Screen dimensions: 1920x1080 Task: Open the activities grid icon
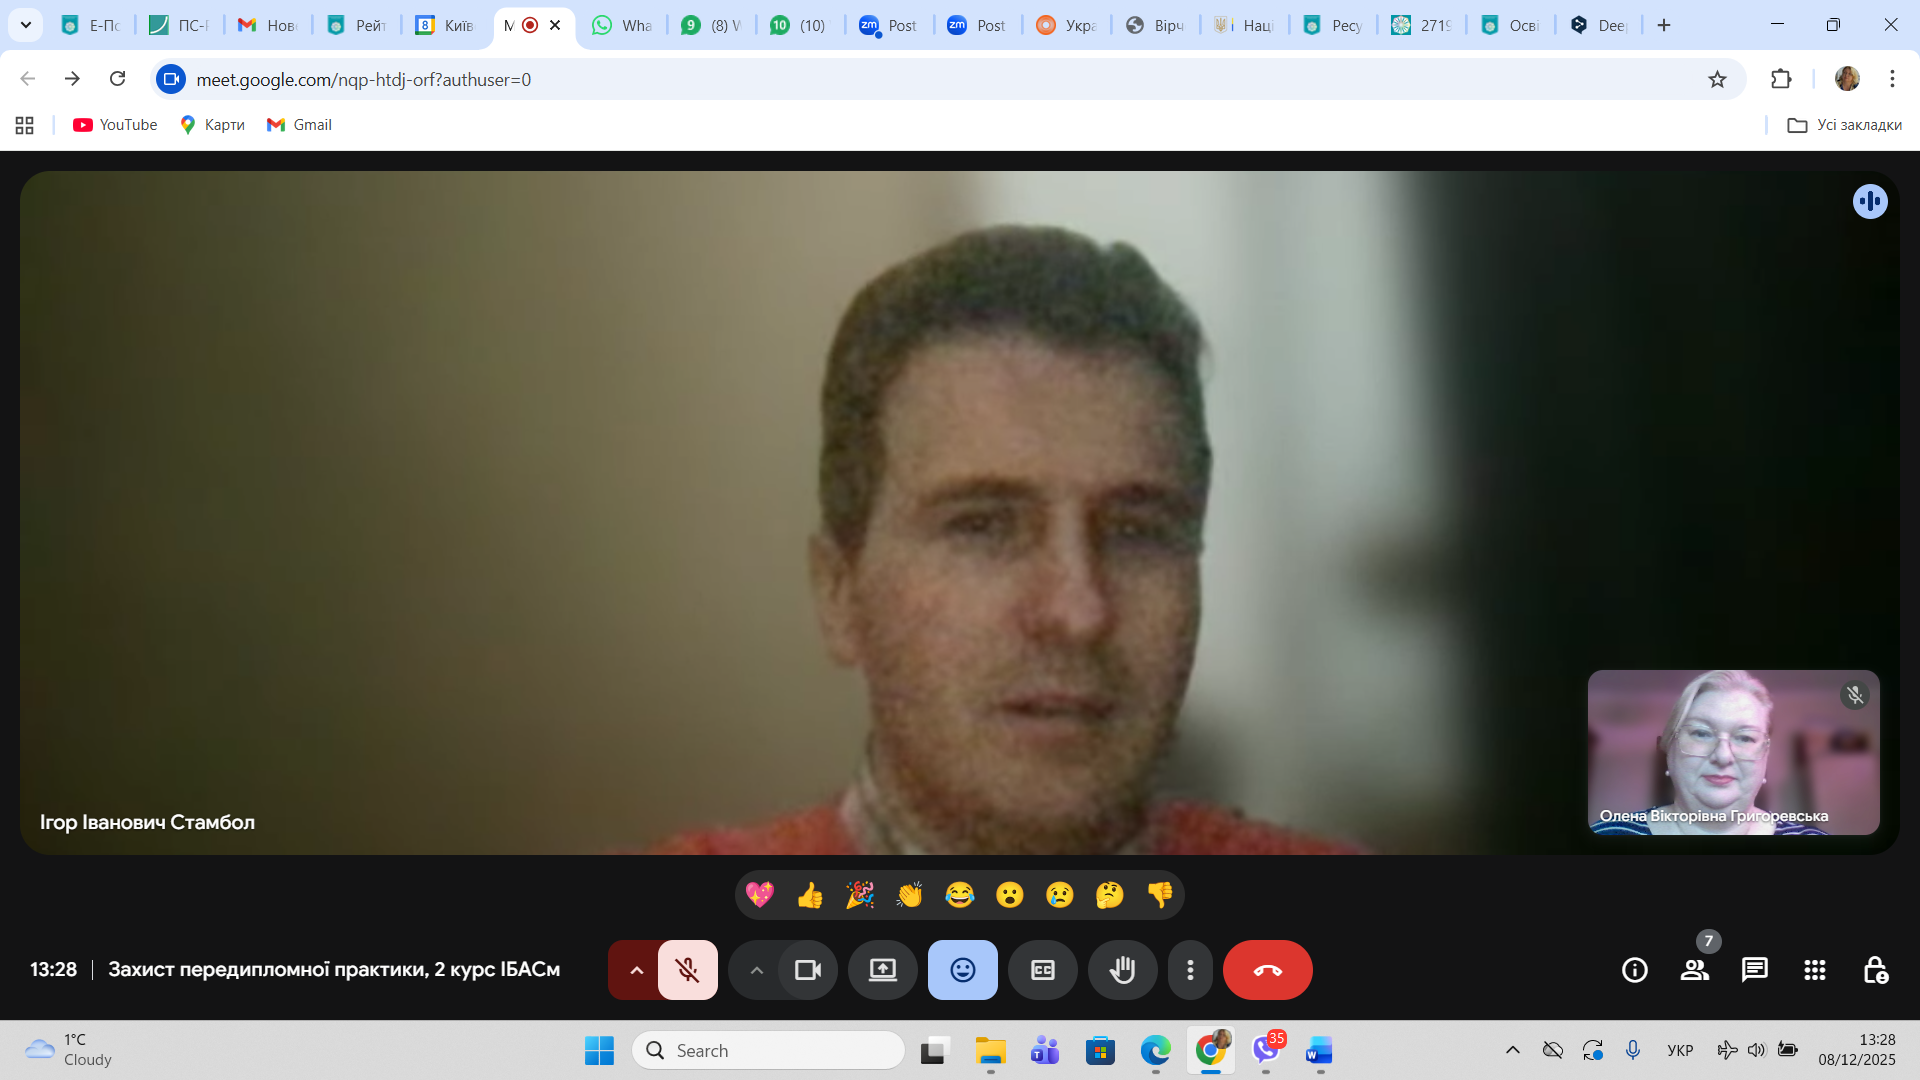pos(1814,970)
